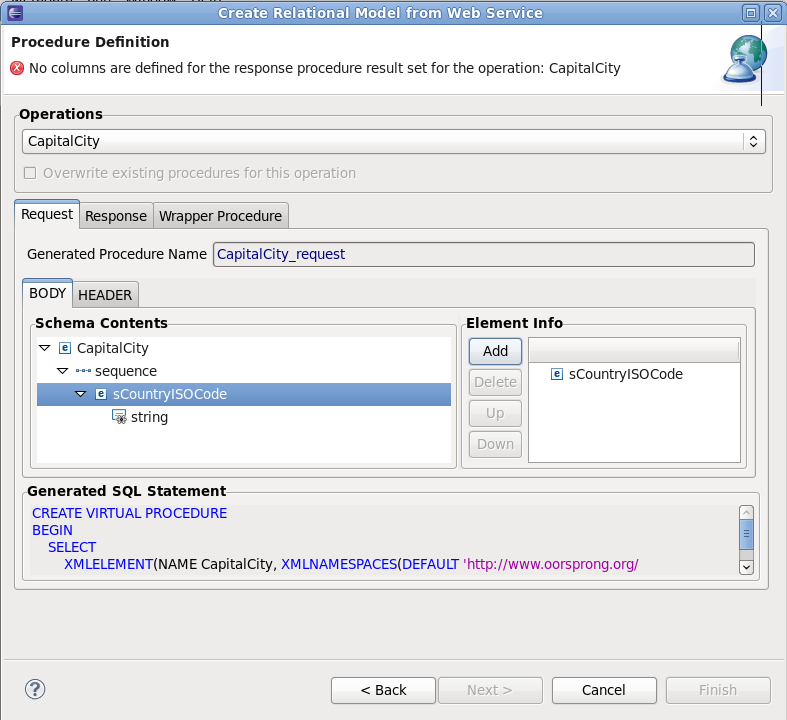Switch to the Response tab
The width and height of the screenshot is (787, 720).
coord(116,216)
